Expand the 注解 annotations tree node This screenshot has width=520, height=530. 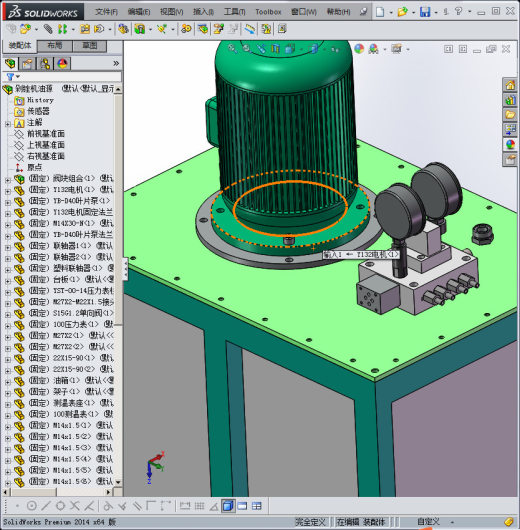click(x=8, y=124)
